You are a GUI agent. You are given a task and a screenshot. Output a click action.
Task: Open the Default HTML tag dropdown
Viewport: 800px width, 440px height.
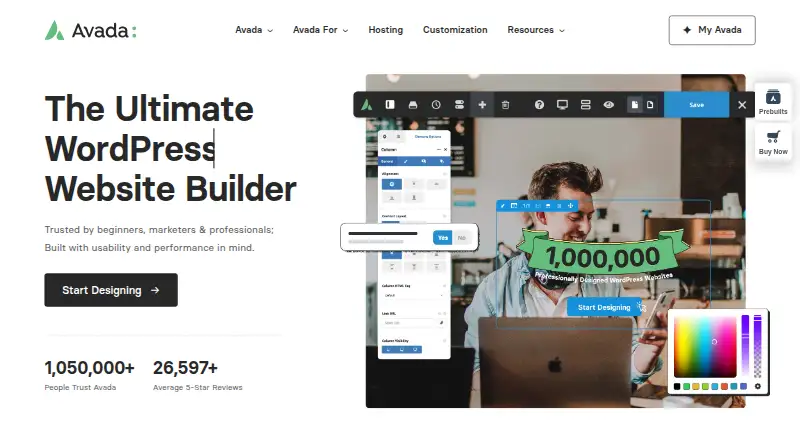click(413, 296)
